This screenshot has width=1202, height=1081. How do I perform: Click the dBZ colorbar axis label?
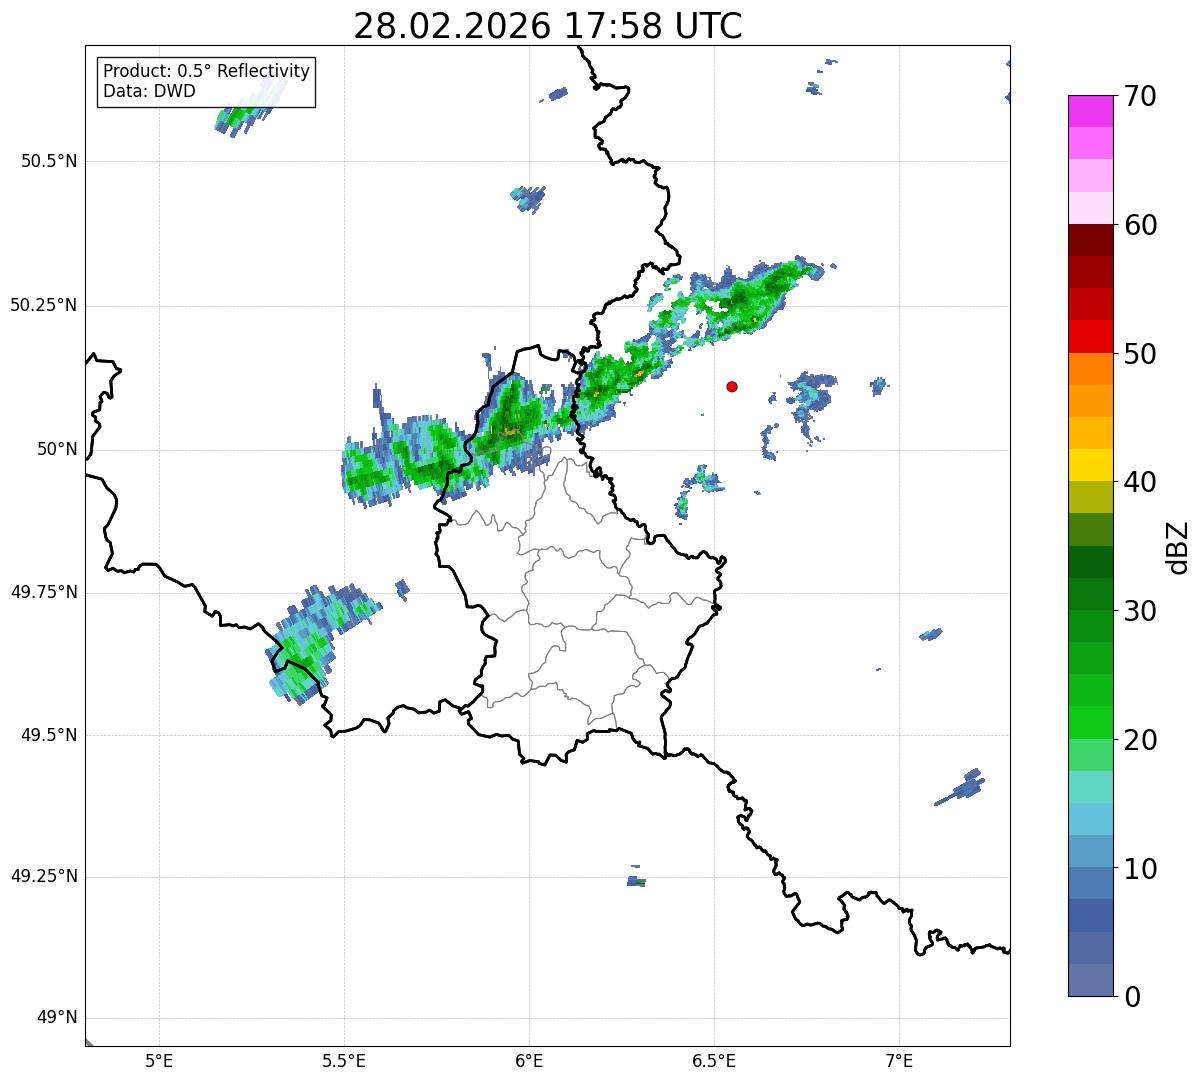1178,547
